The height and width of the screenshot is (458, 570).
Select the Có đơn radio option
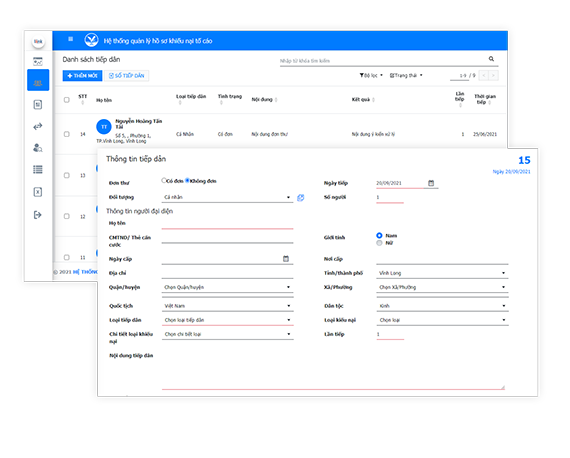point(164,180)
